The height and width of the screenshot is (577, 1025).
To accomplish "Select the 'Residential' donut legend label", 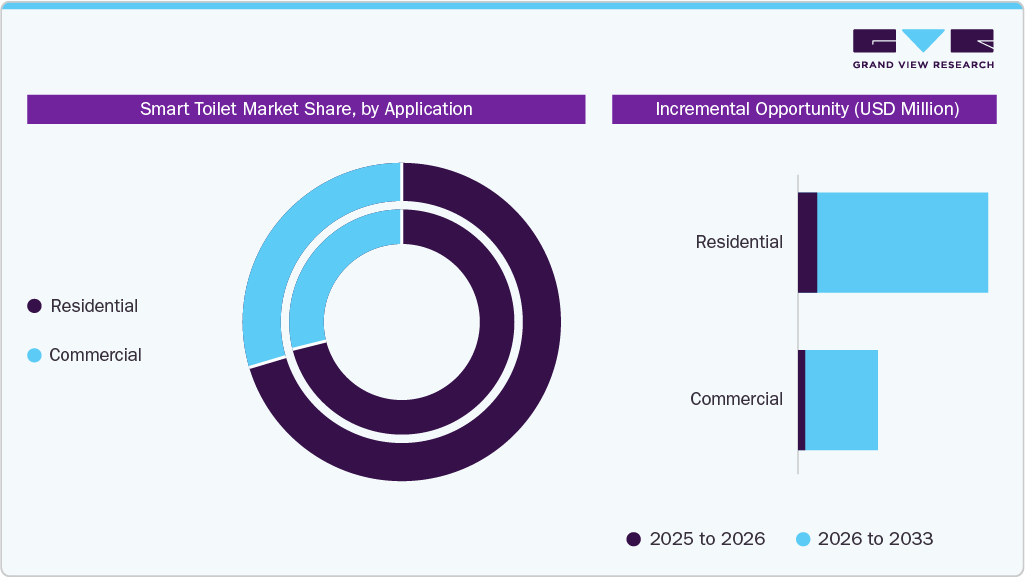I will click(94, 306).
